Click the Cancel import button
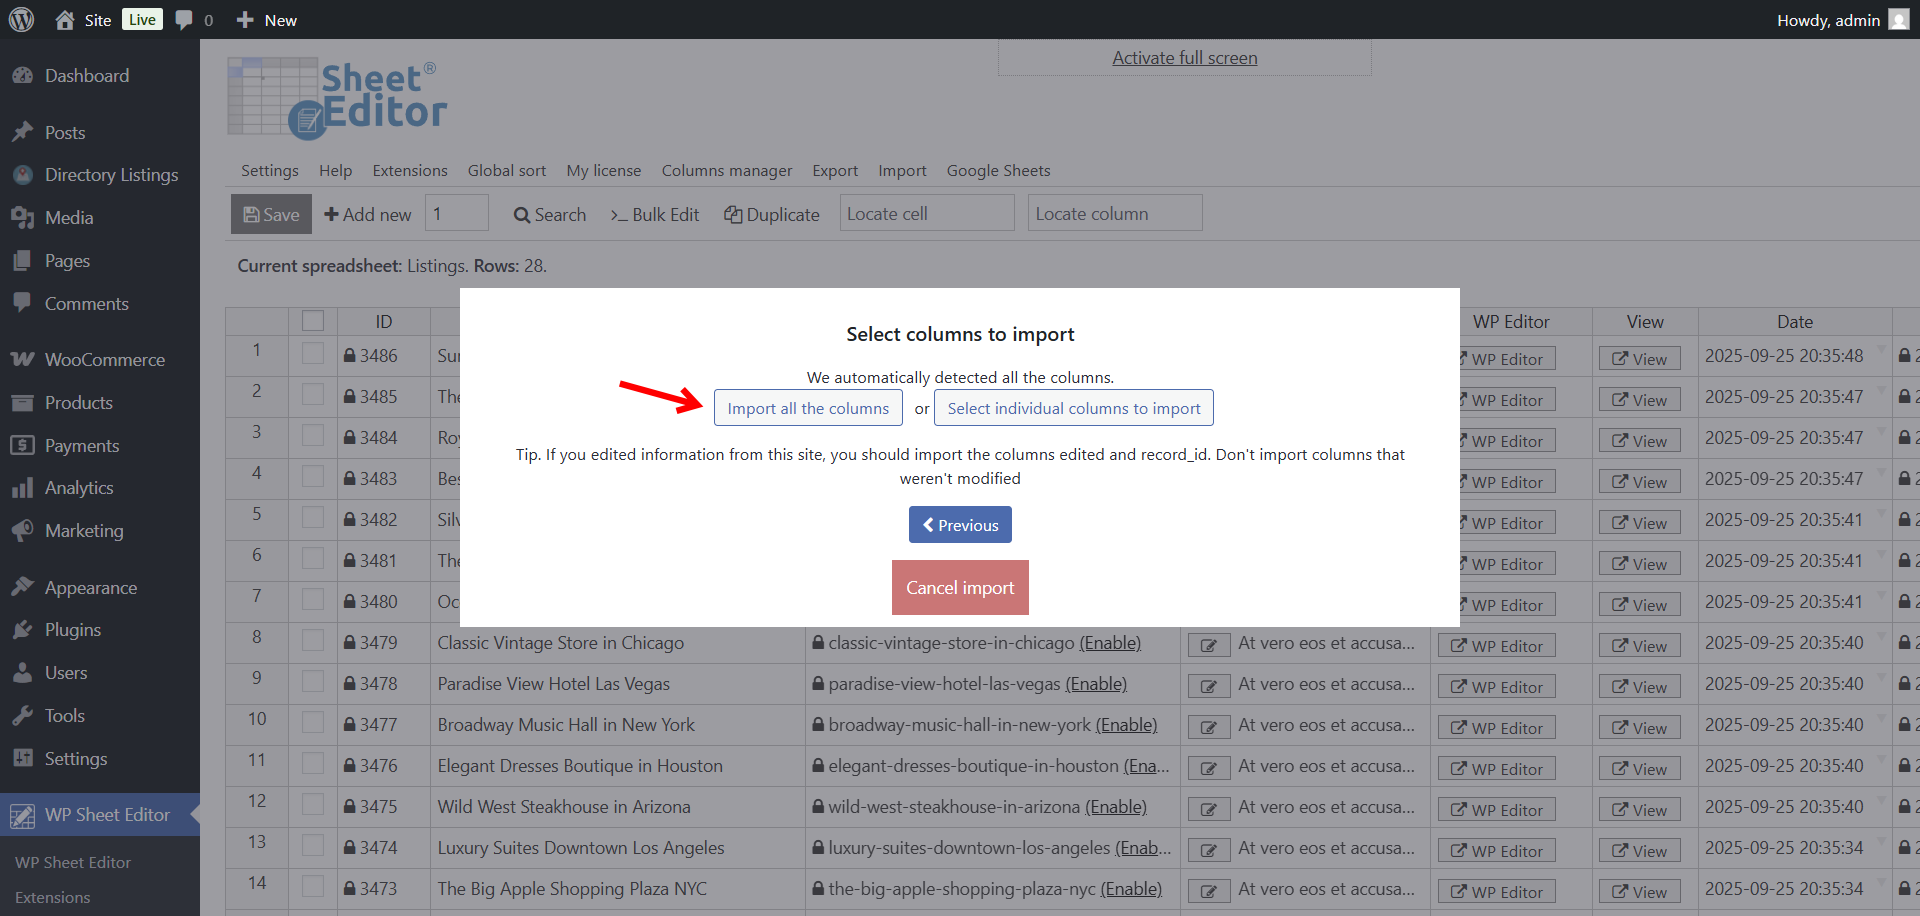Viewport: 1920px width, 916px height. tap(960, 588)
